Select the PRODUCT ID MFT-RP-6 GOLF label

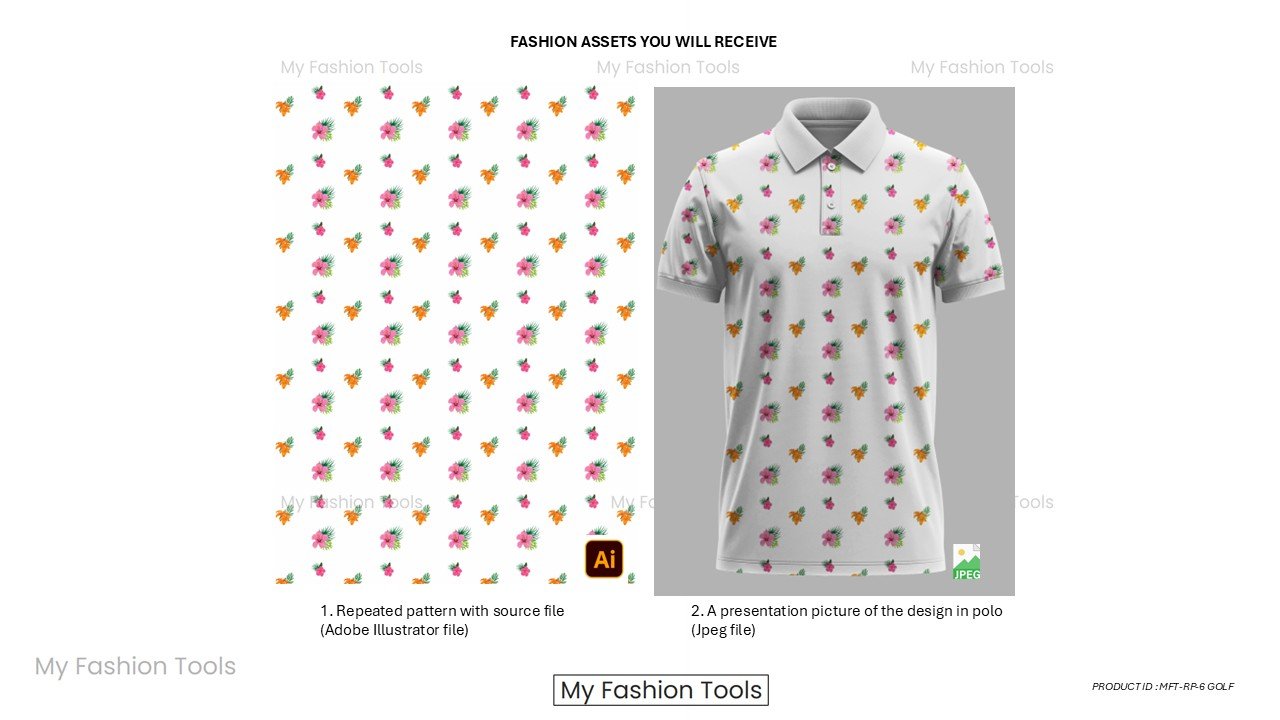pyautogui.click(x=1163, y=687)
